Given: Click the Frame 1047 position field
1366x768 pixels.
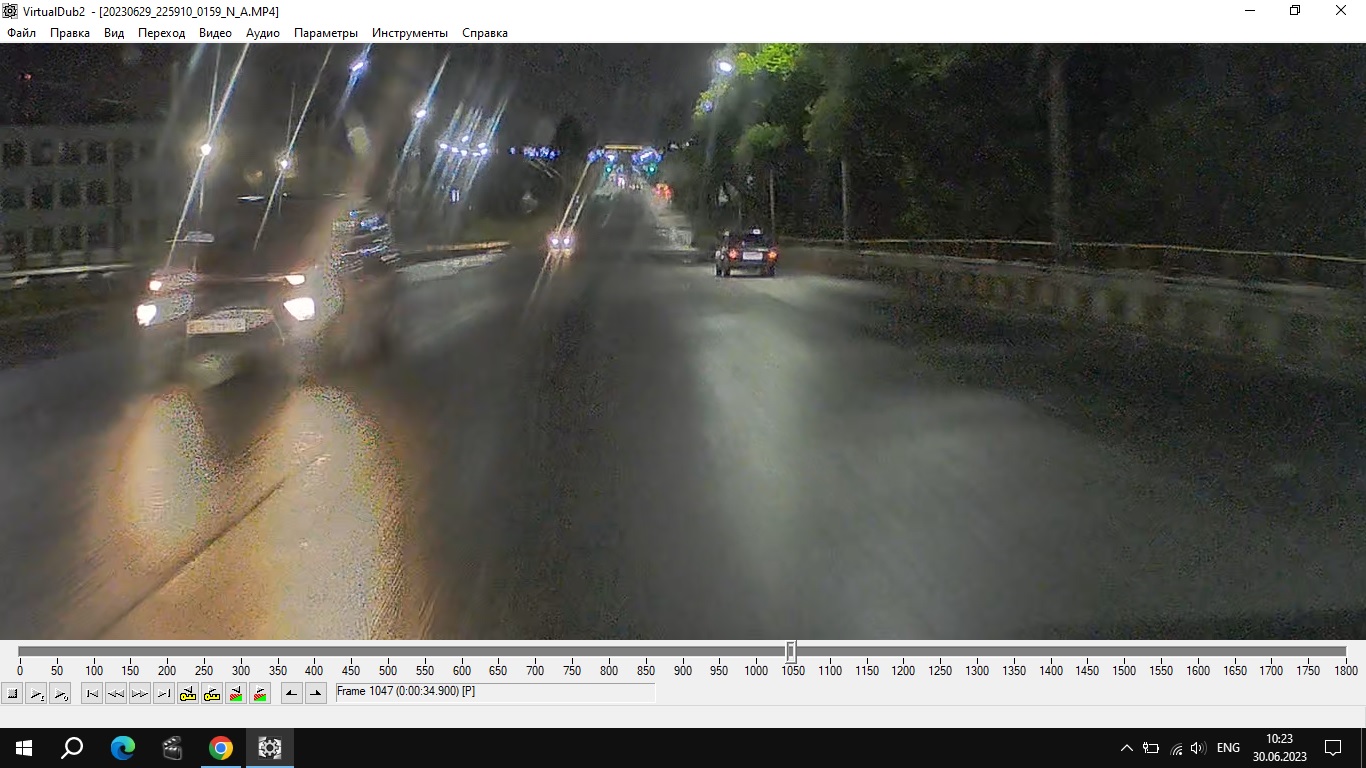Looking at the screenshot, I should pyautogui.click(x=495, y=692).
